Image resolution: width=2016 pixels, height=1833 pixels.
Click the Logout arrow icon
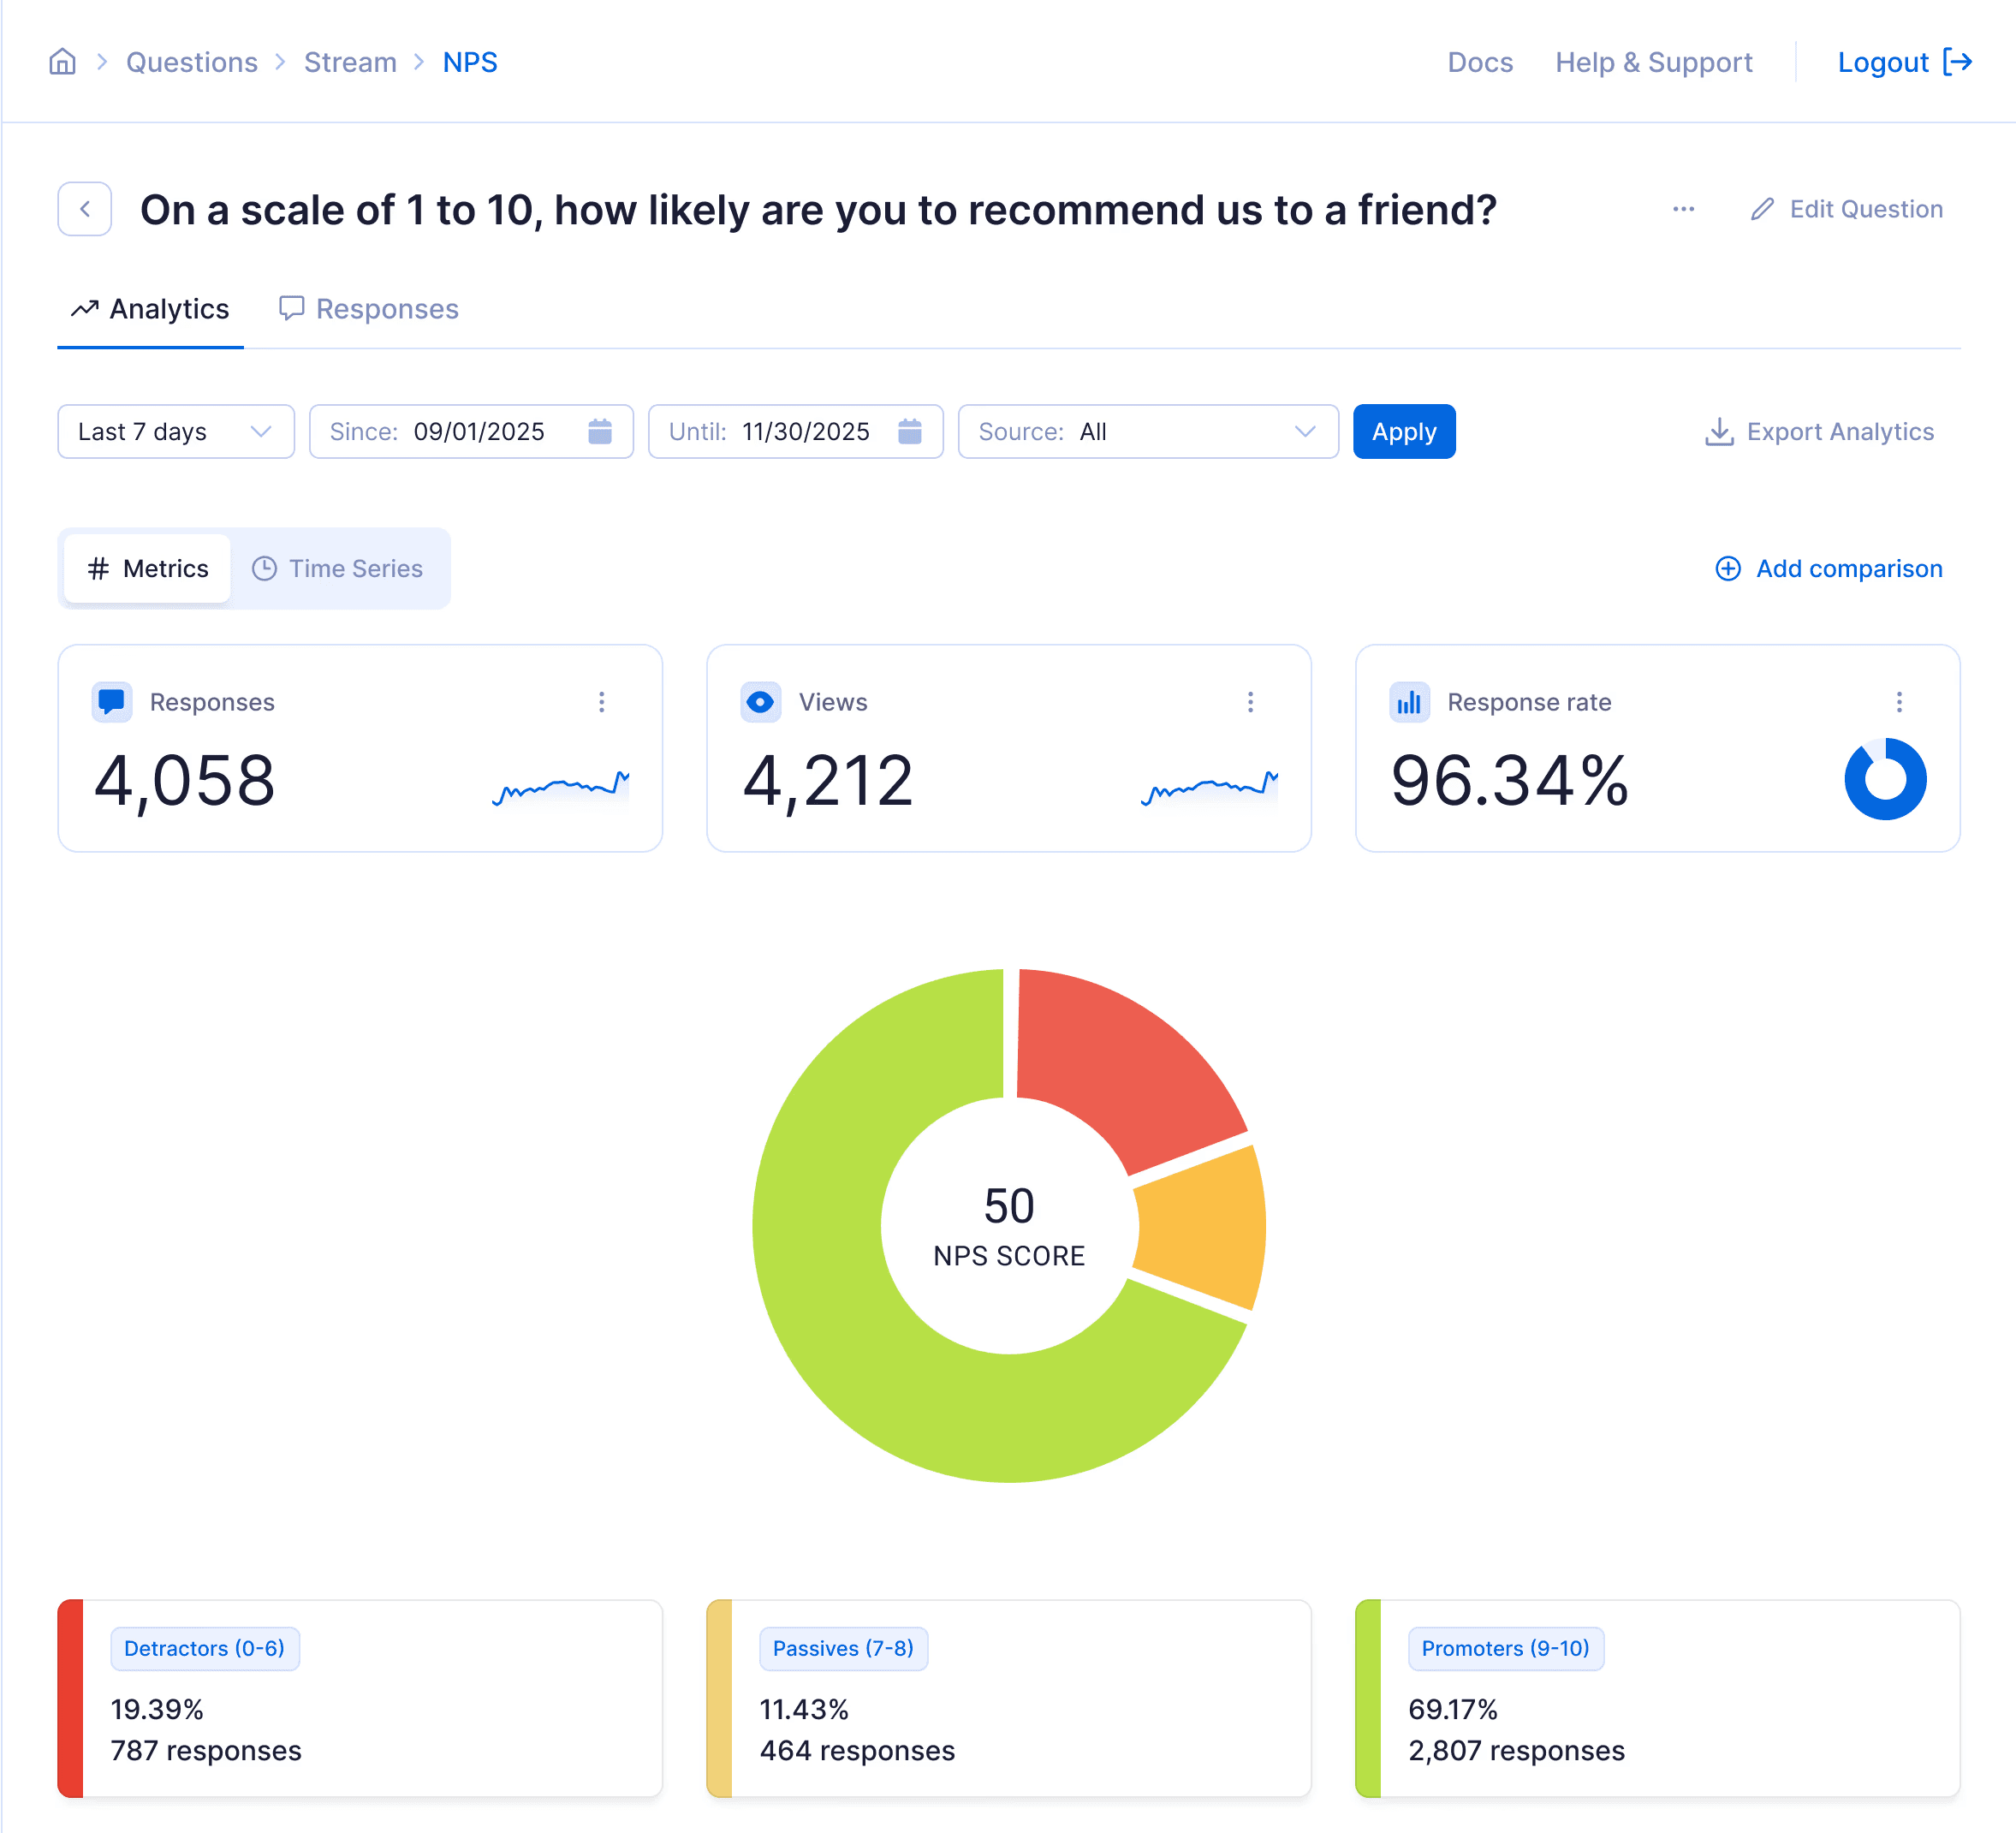coord(1957,62)
